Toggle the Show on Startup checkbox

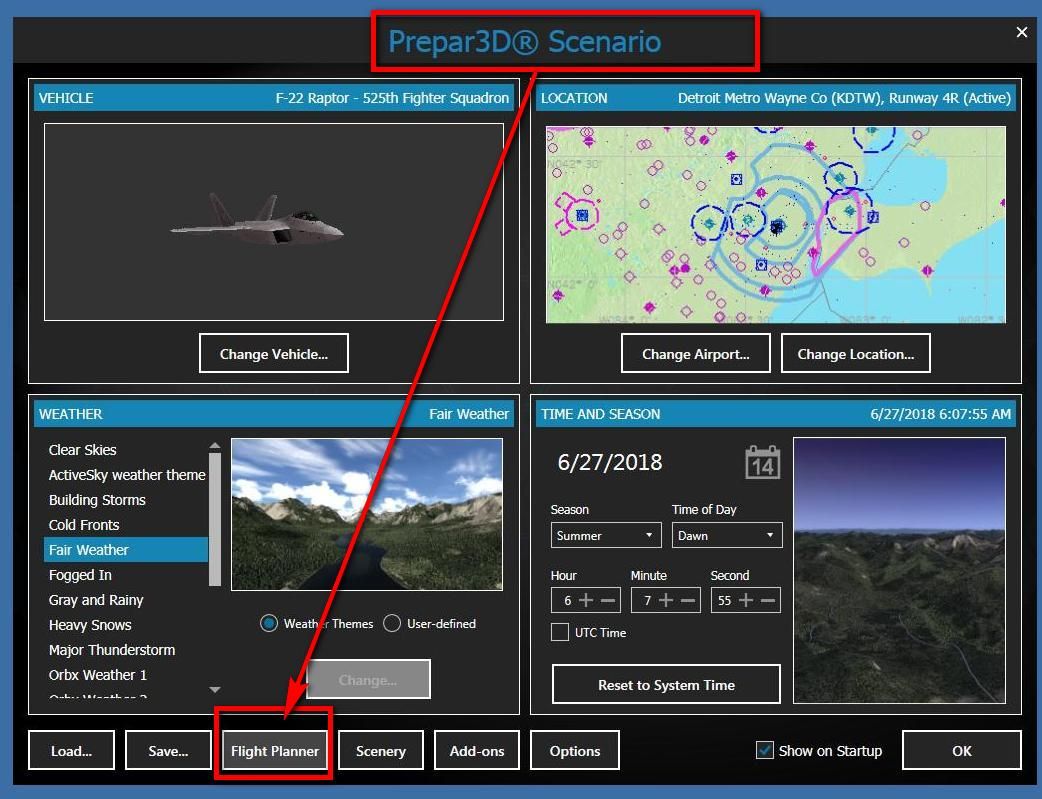pos(765,750)
